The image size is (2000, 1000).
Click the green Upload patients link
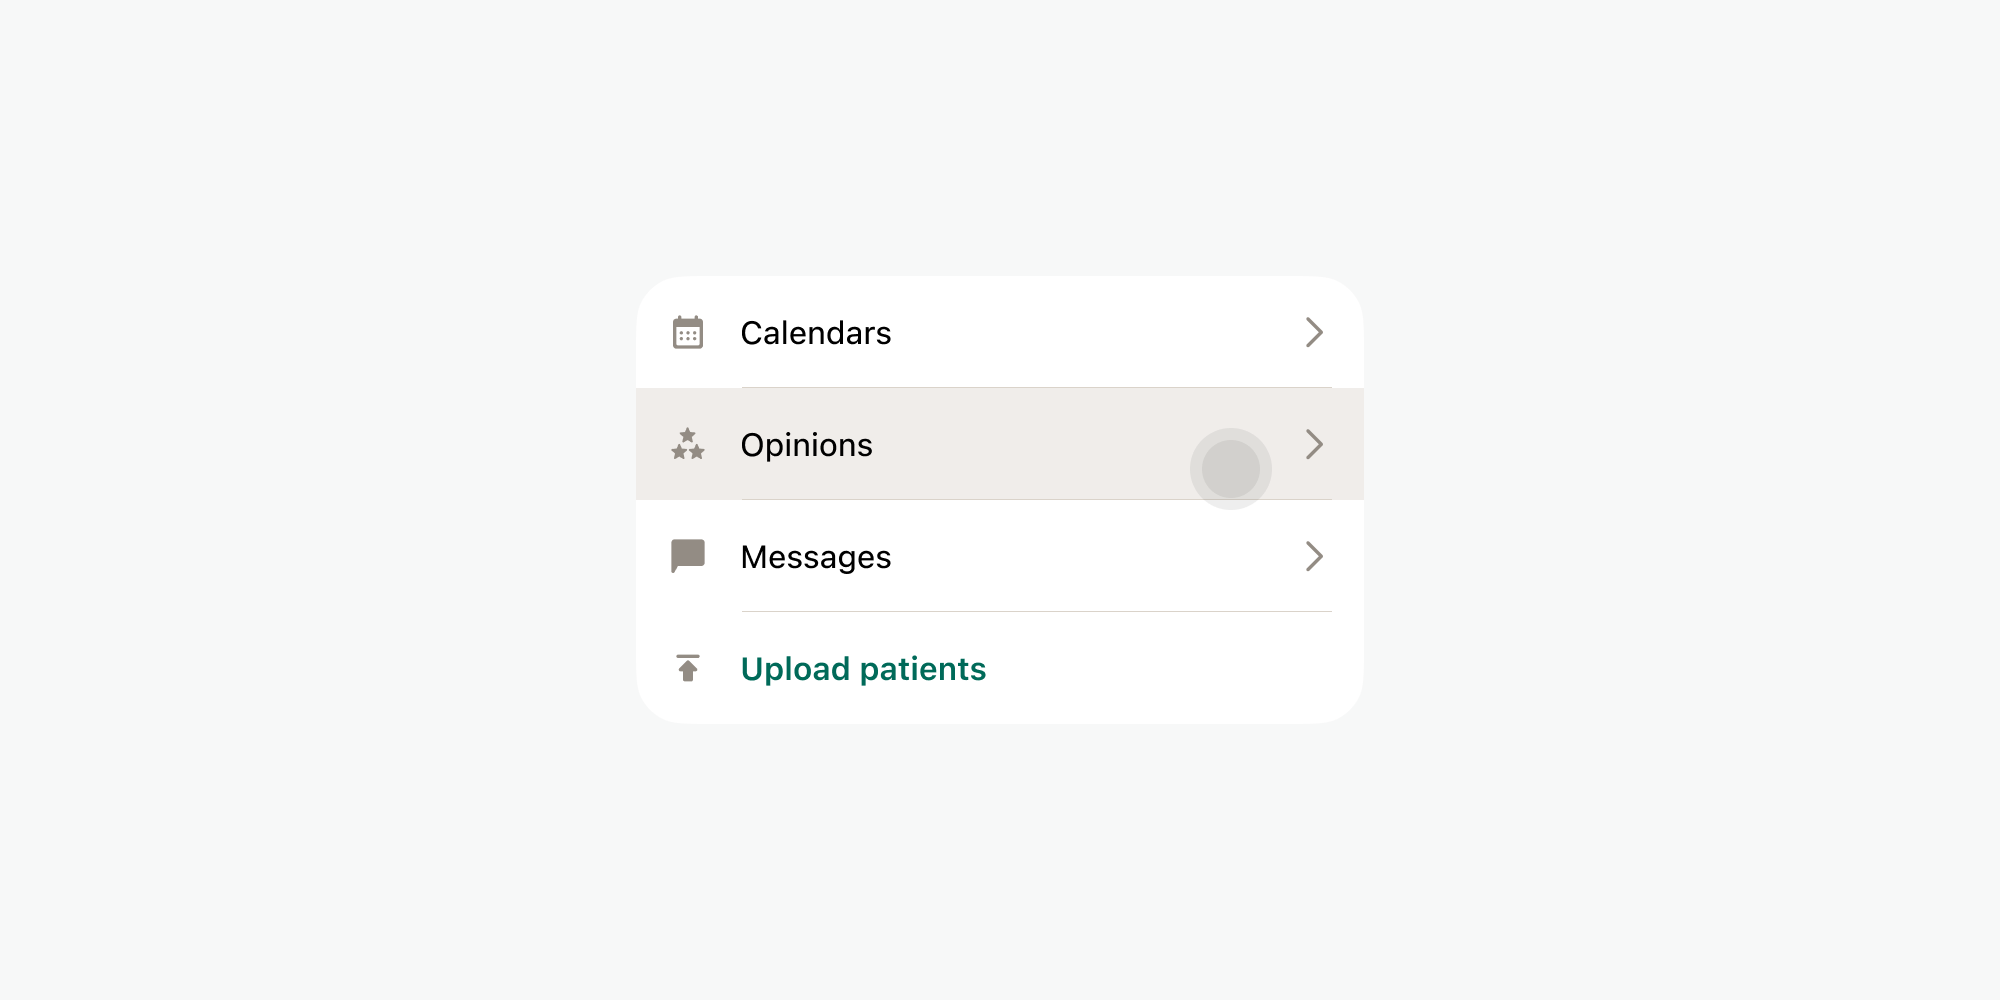pos(863,669)
